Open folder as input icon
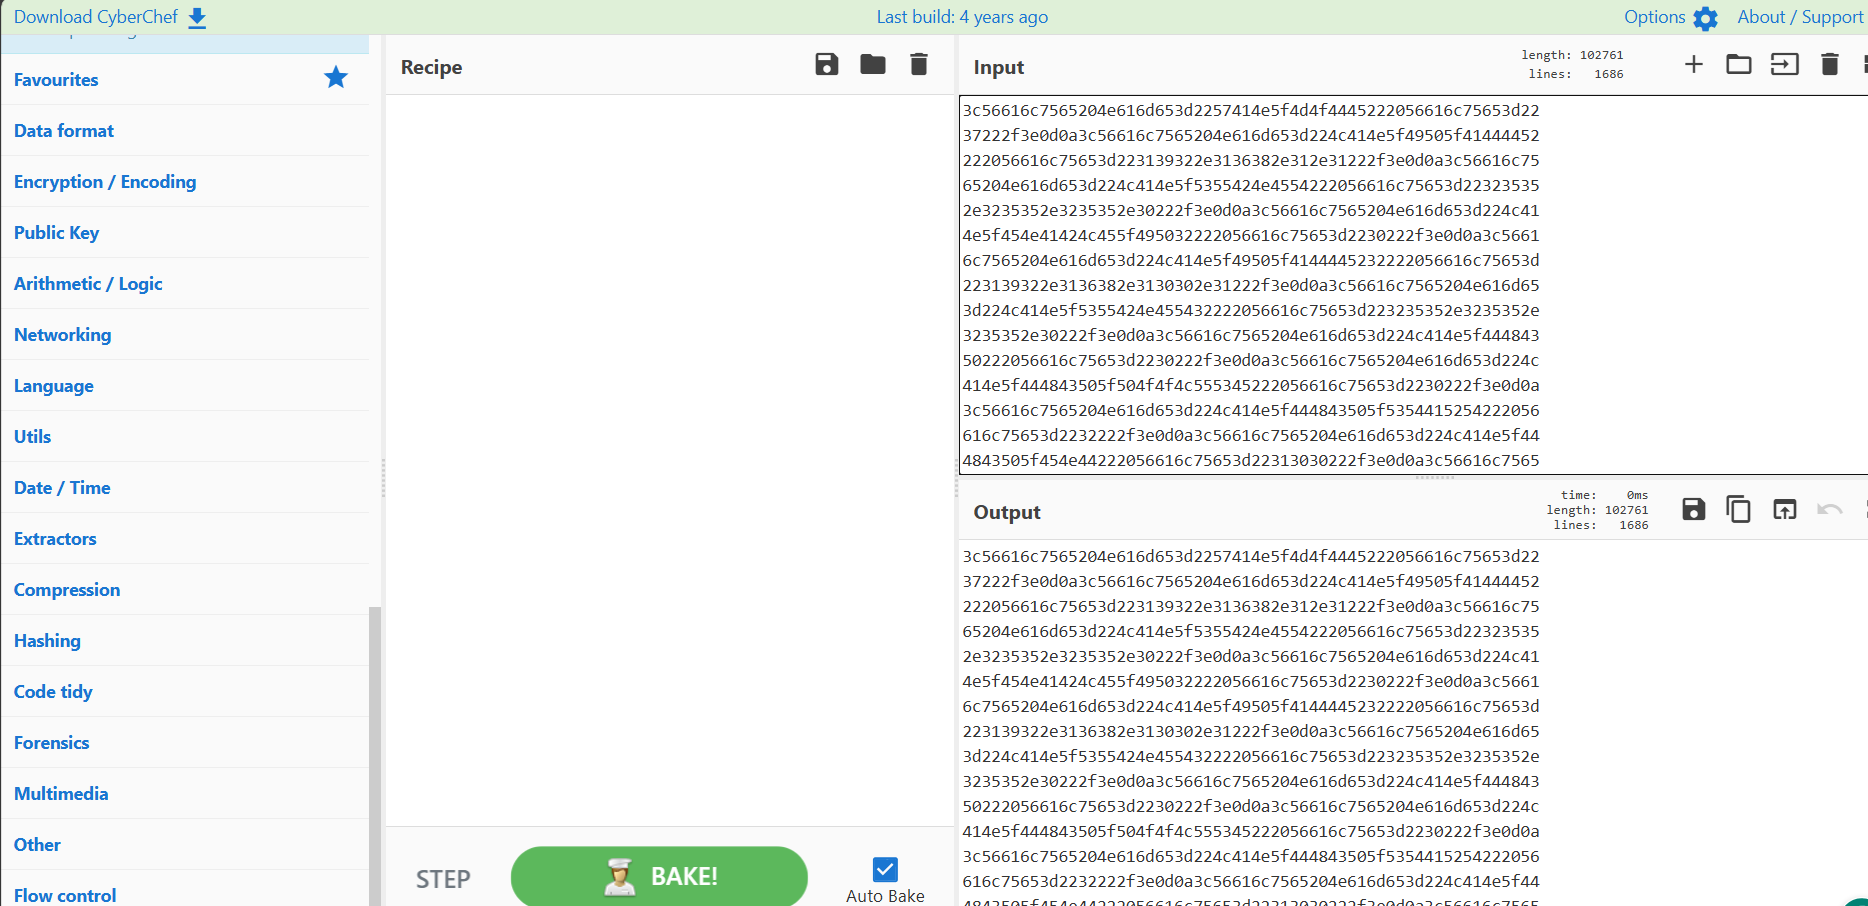1868x906 pixels. (x=1738, y=65)
